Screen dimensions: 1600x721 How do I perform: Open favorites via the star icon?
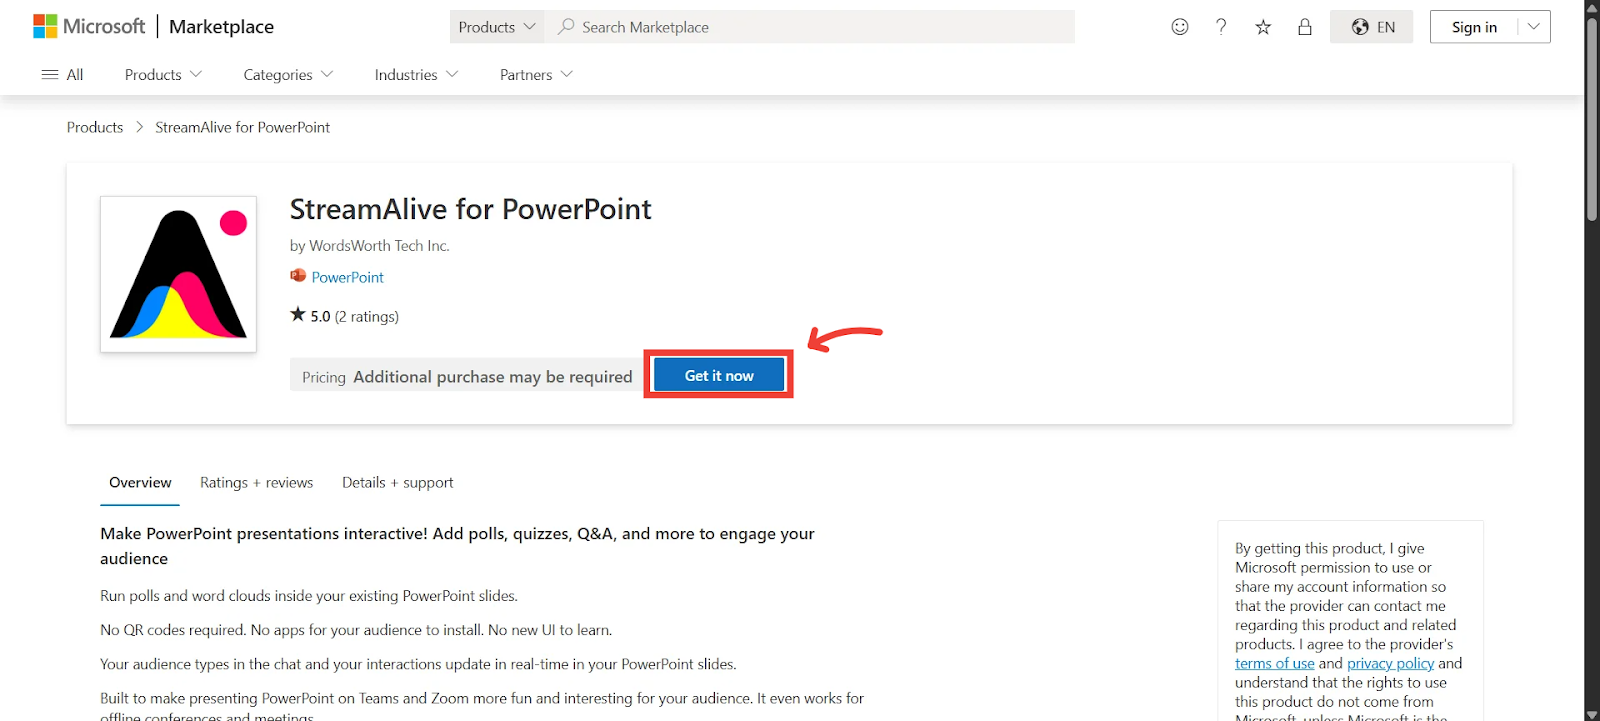click(x=1263, y=27)
